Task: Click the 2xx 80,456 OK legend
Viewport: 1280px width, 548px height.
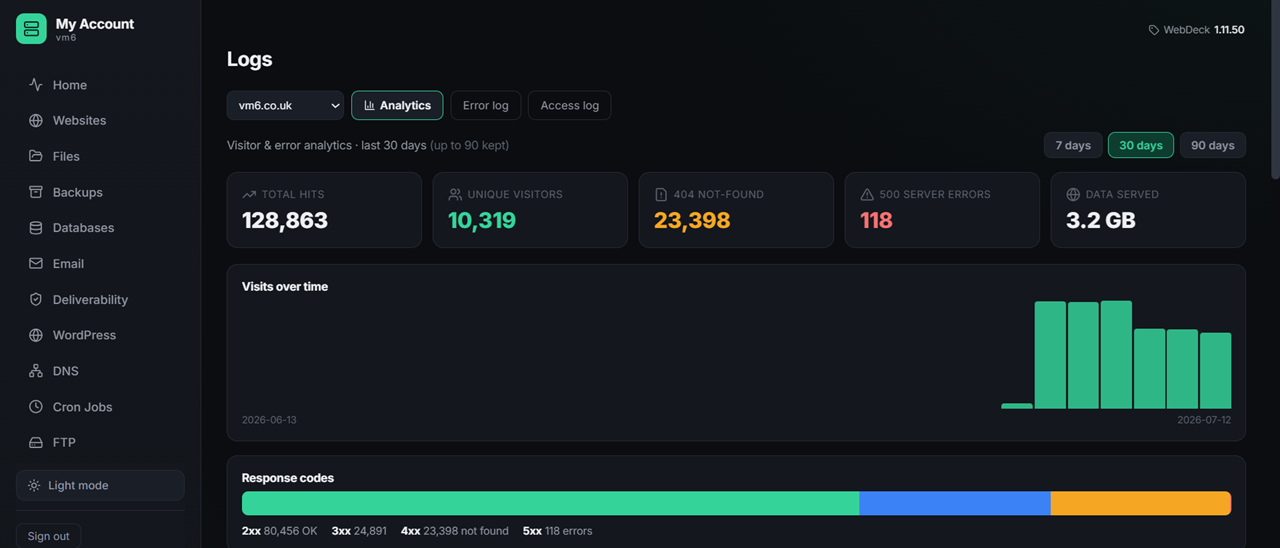Action: (x=279, y=531)
